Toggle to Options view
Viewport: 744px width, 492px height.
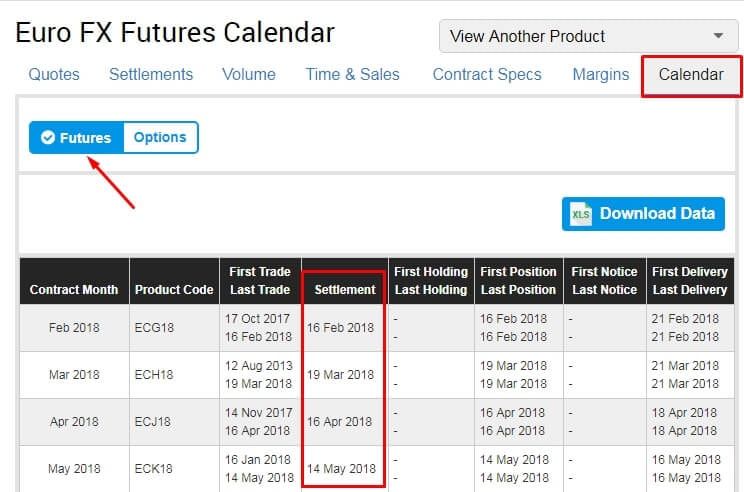pos(160,138)
